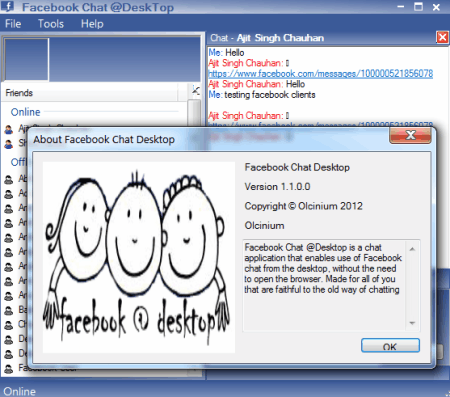Click 'Version 1.1.0.0' text in About dialog

click(277, 187)
